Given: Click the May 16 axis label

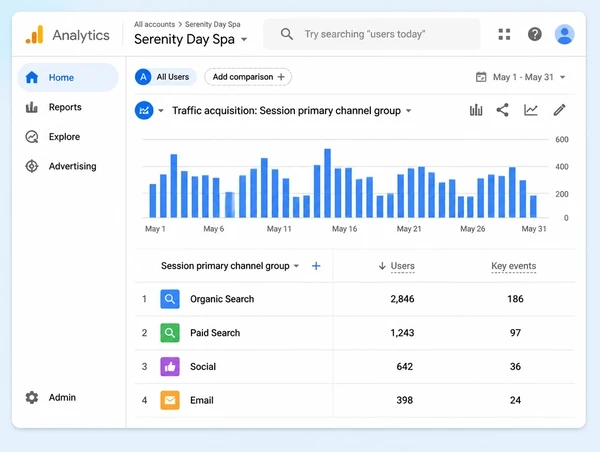Looking at the screenshot, I should pos(344,229).
